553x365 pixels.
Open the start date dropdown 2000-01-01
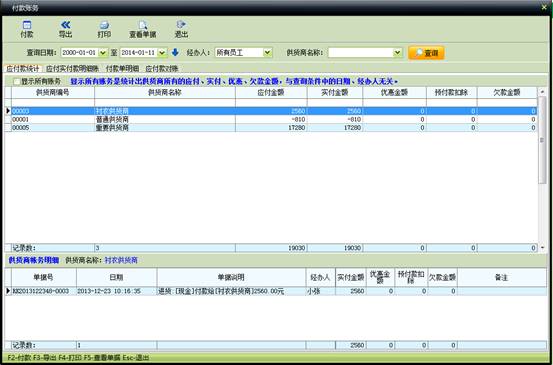point(103,53)
